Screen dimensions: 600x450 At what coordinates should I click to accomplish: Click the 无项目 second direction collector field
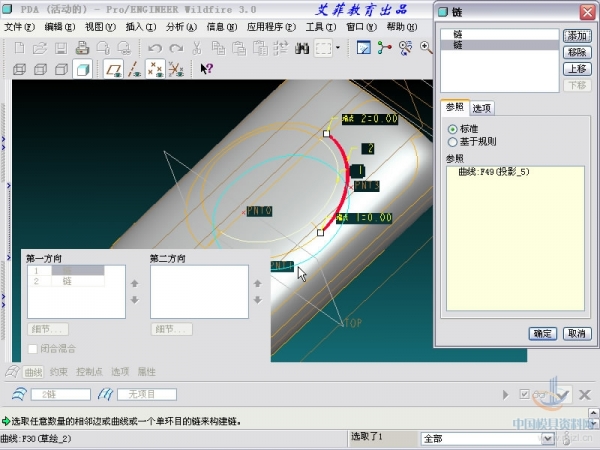(147, 395)
